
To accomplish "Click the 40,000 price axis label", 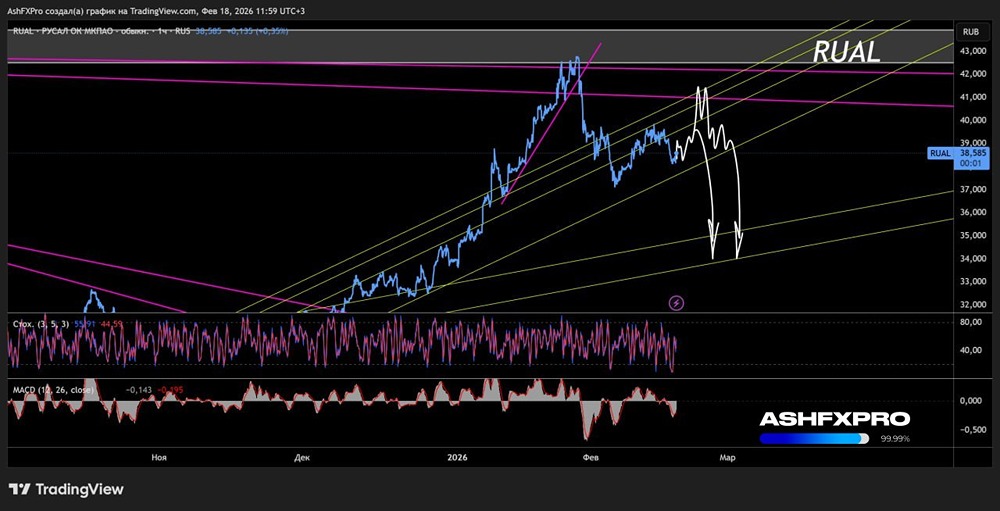I will (x=973, y=120).
